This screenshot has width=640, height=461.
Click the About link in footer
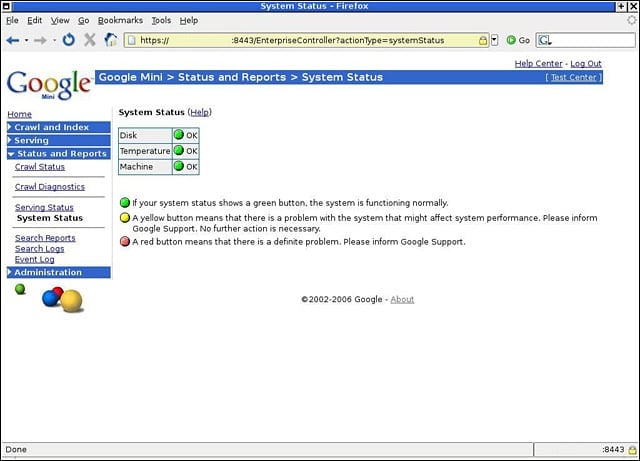point(402,299)
